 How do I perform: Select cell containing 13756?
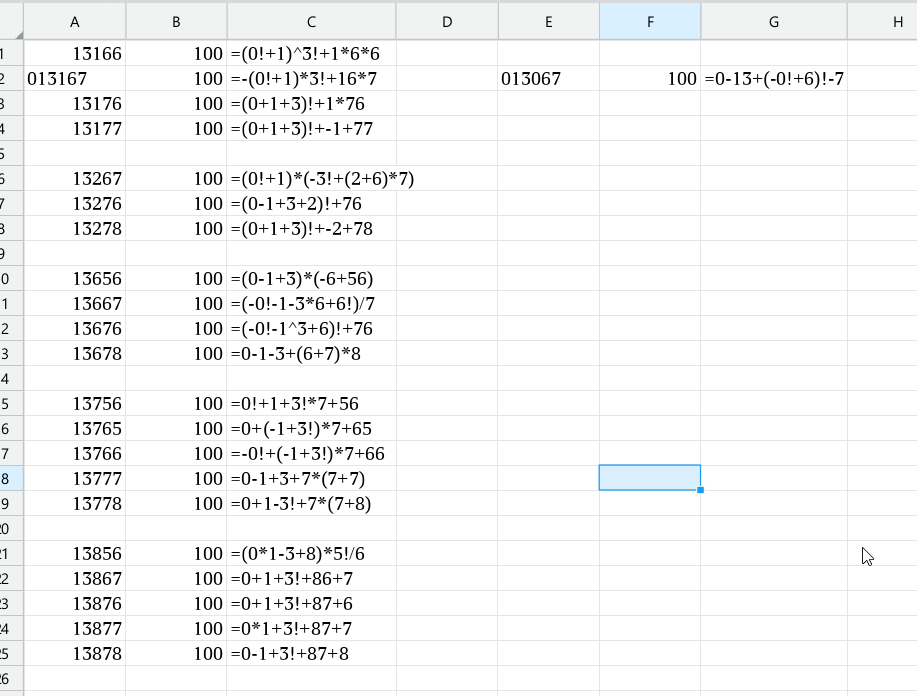click(75, 404)
